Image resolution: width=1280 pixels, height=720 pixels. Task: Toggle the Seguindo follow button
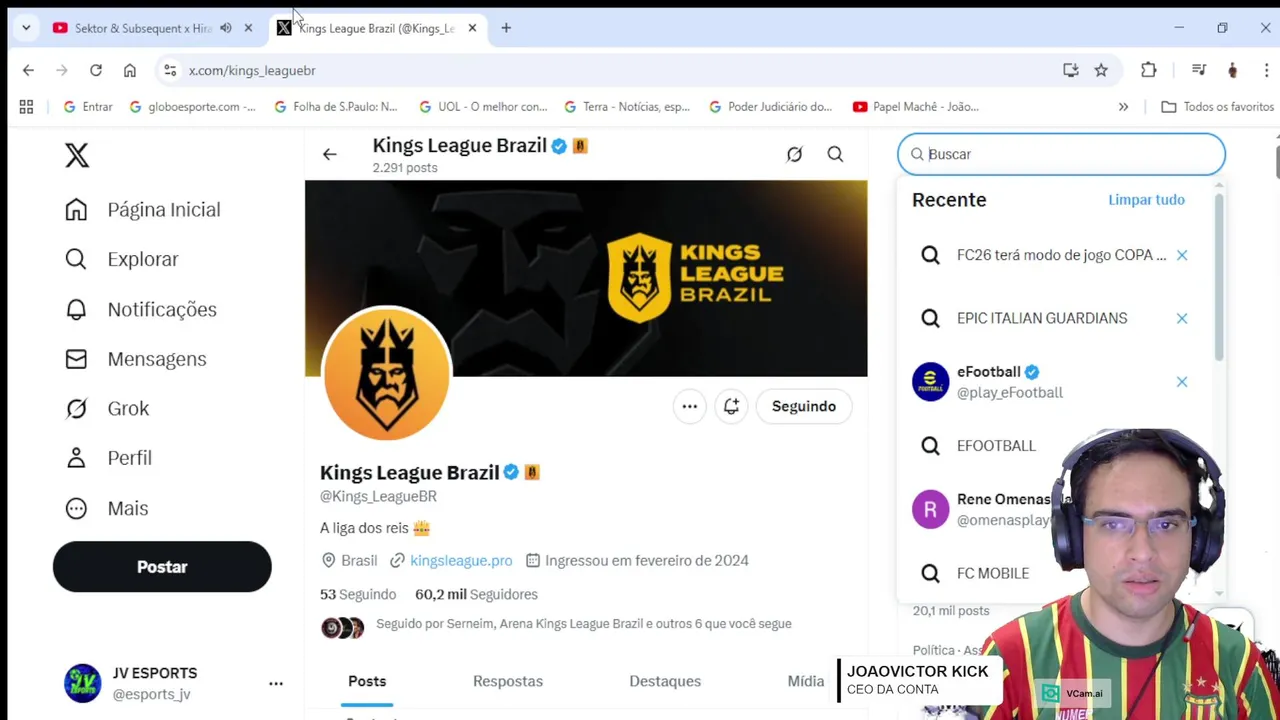click(804, 406)
